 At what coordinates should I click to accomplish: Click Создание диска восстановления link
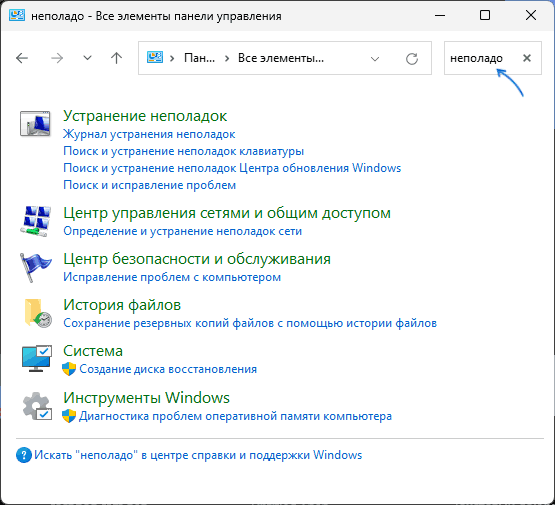(x=168, y=369)
